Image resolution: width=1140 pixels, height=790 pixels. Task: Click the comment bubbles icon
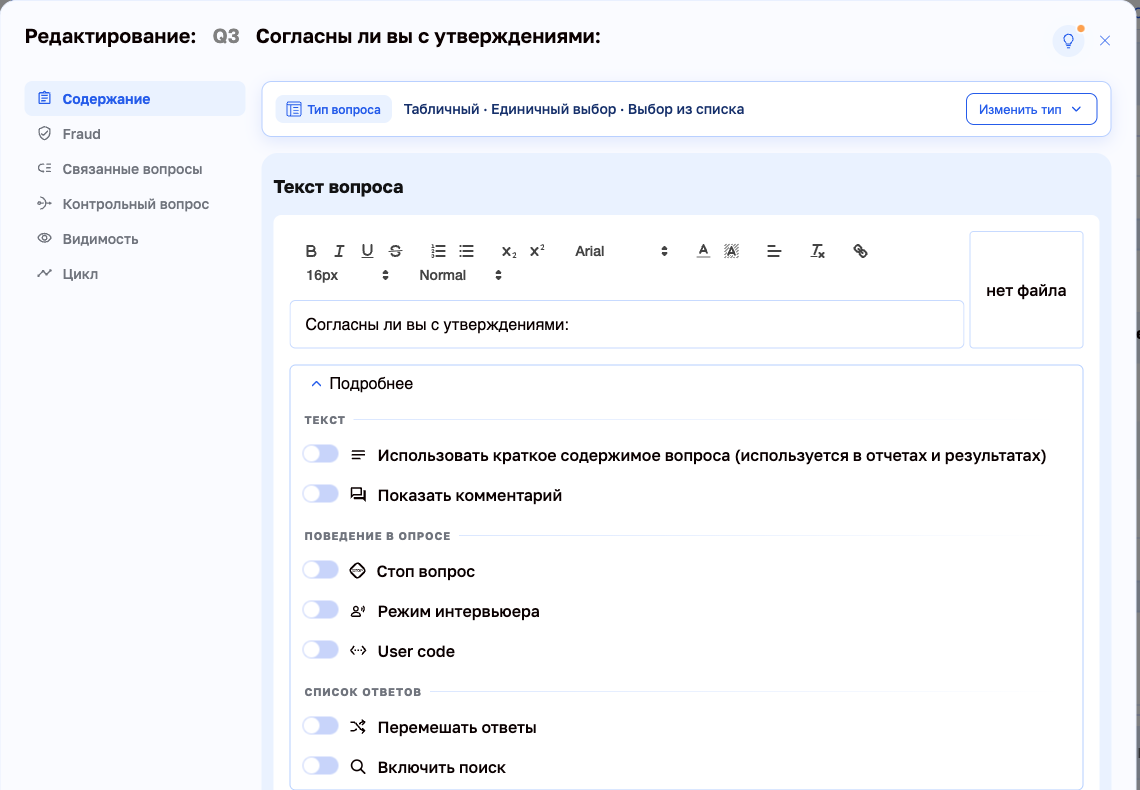coord(358,495)
